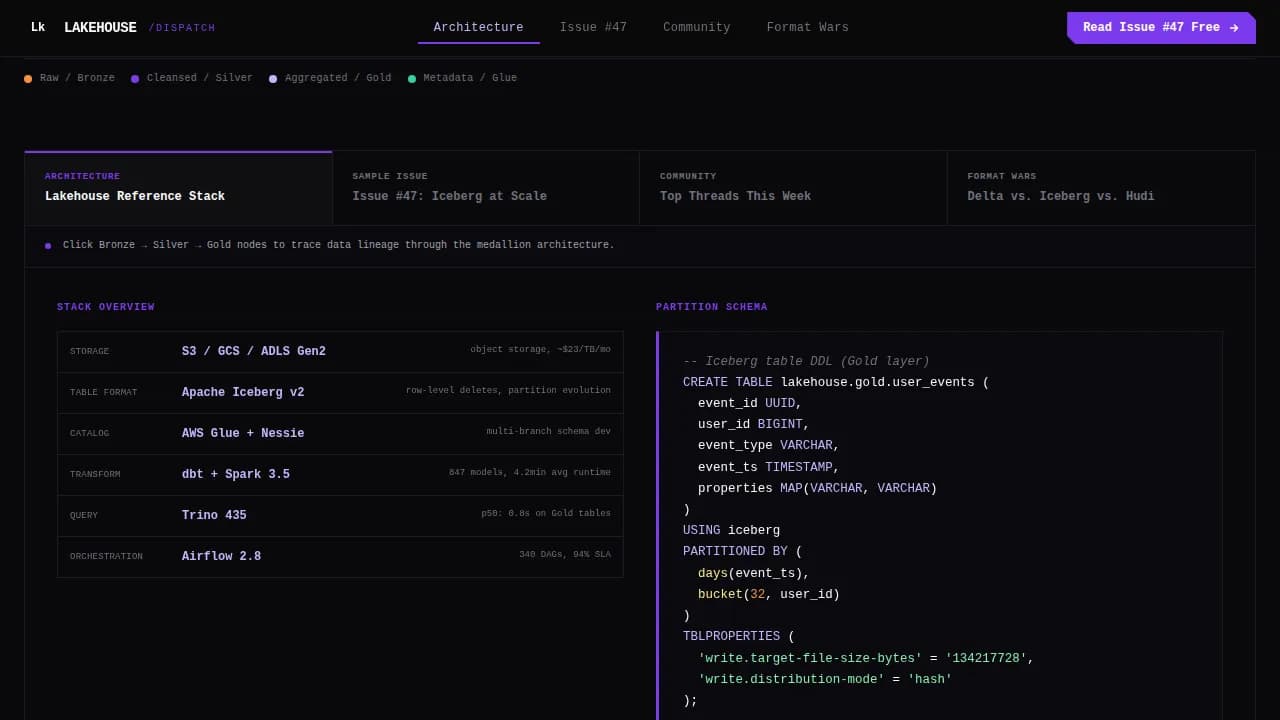Screen dimensions: 1280x720
Task: Click the Read Issue #47 Free button
Action: point(1161,28)
